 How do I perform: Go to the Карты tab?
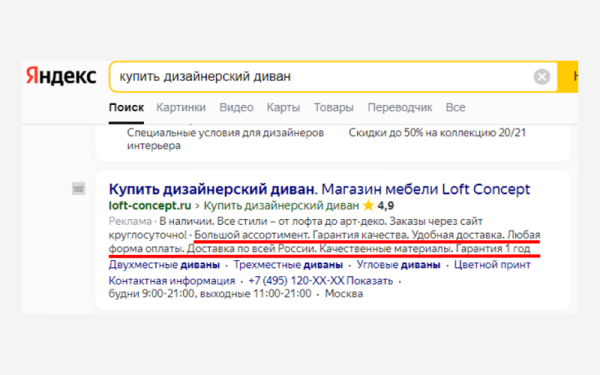pyautogui.click(x=283, y=108)
